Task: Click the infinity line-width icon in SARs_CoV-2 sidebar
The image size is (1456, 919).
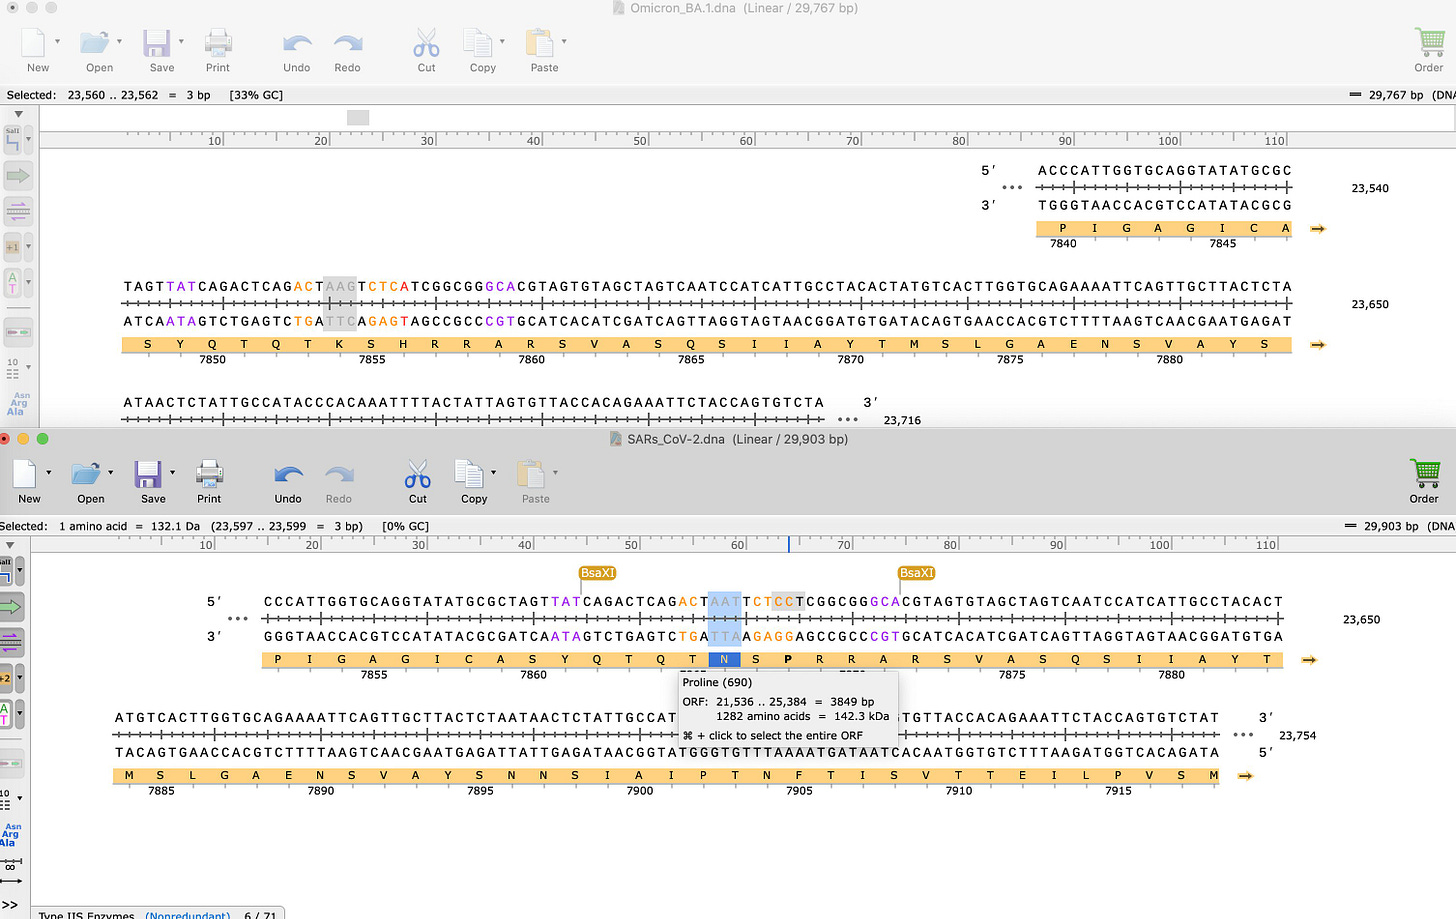Action: click(11, 865)
